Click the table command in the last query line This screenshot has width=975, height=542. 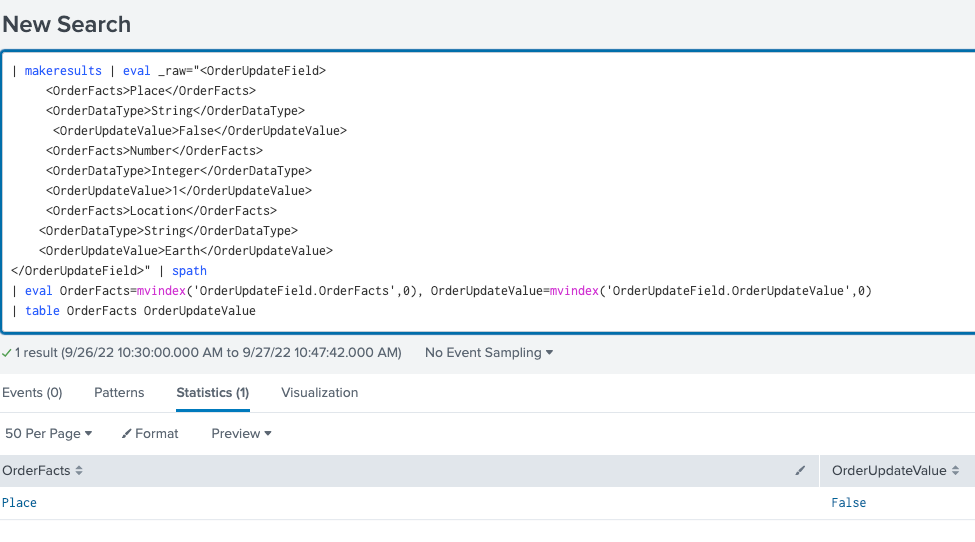43,311
